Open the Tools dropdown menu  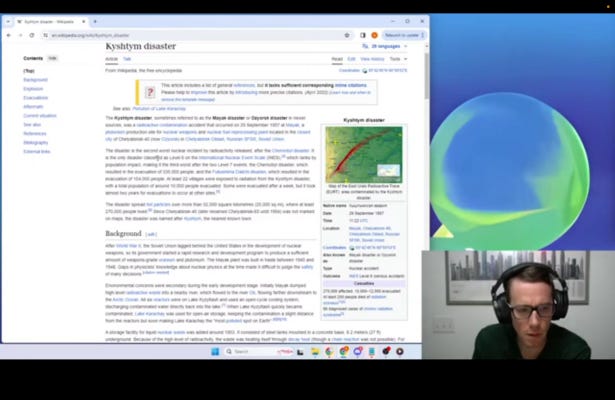coord(398,59)
